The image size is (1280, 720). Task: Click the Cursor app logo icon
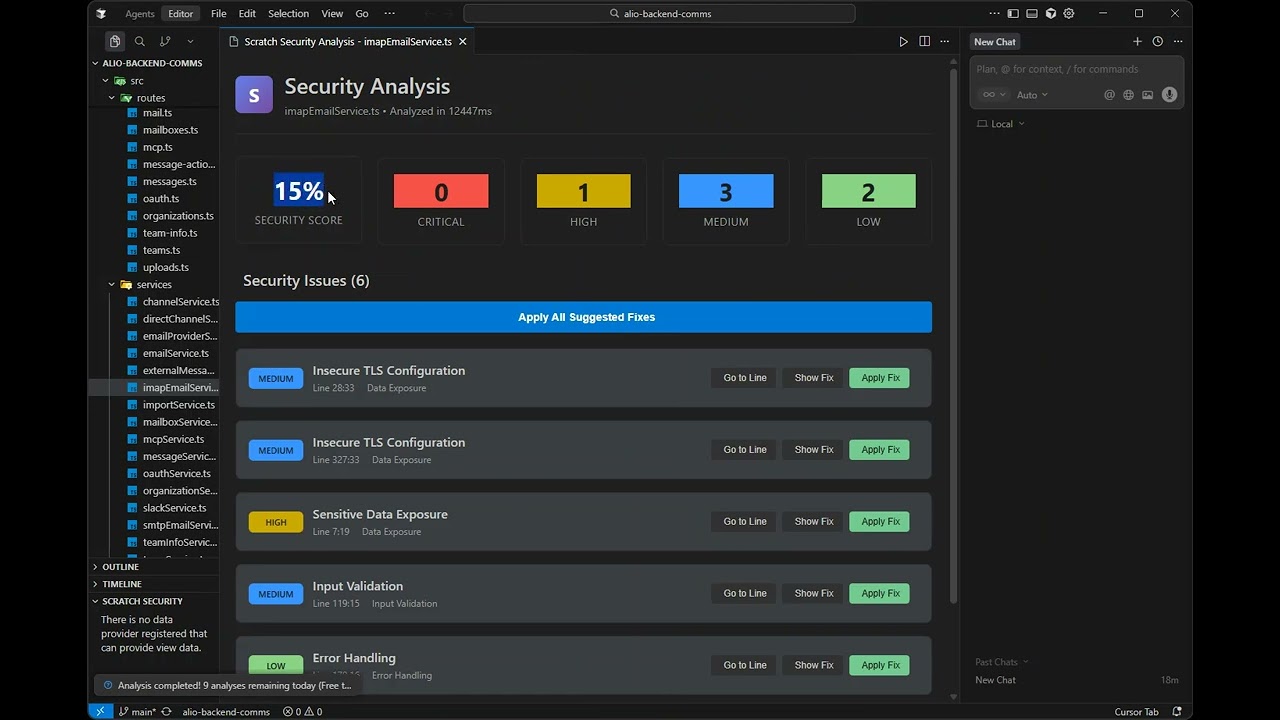(101, 14)
